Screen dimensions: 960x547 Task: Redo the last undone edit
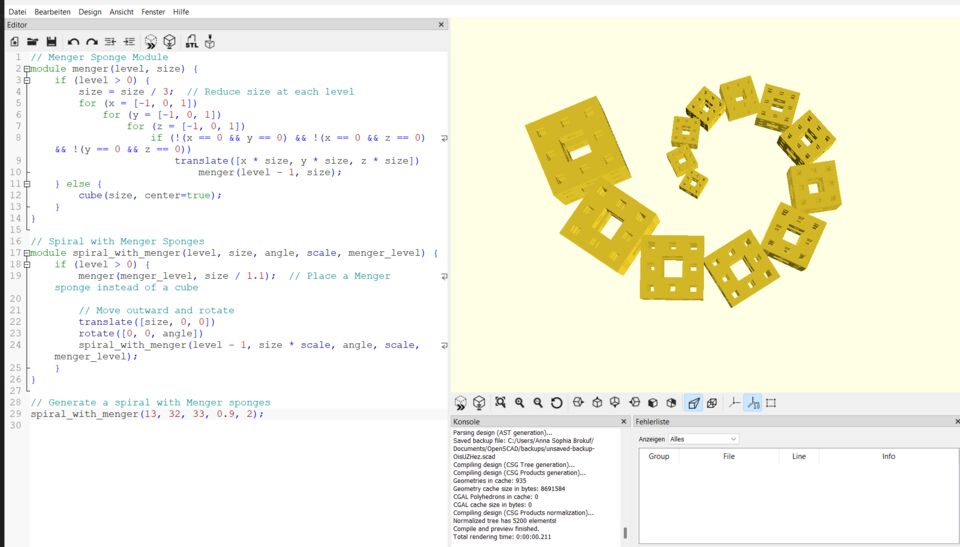coord(92,42)
